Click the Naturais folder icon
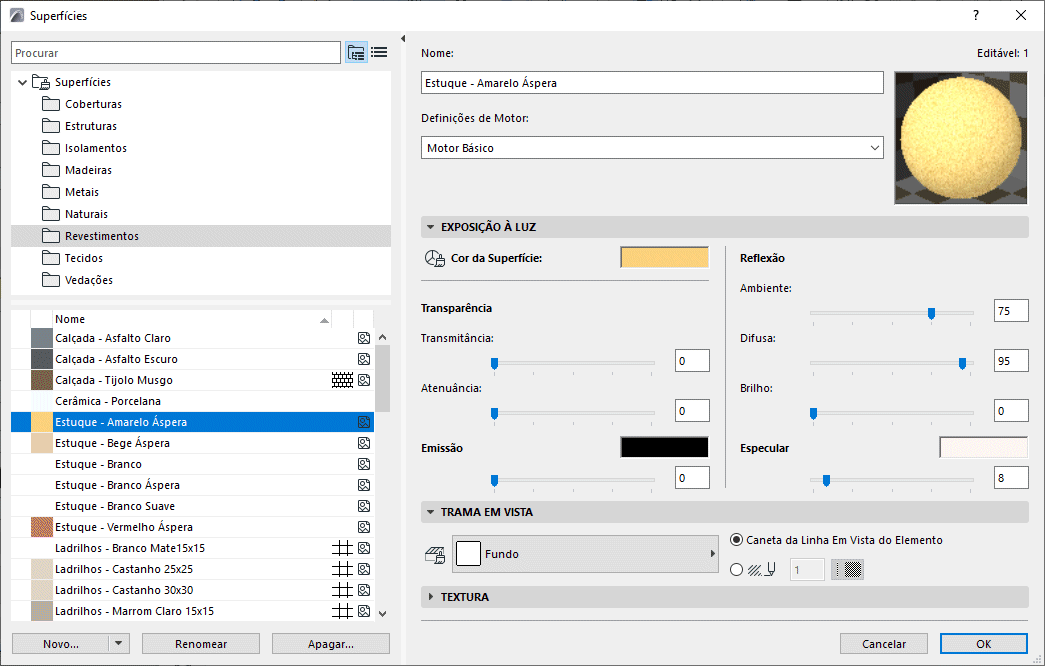 click(x=51, y=214)
